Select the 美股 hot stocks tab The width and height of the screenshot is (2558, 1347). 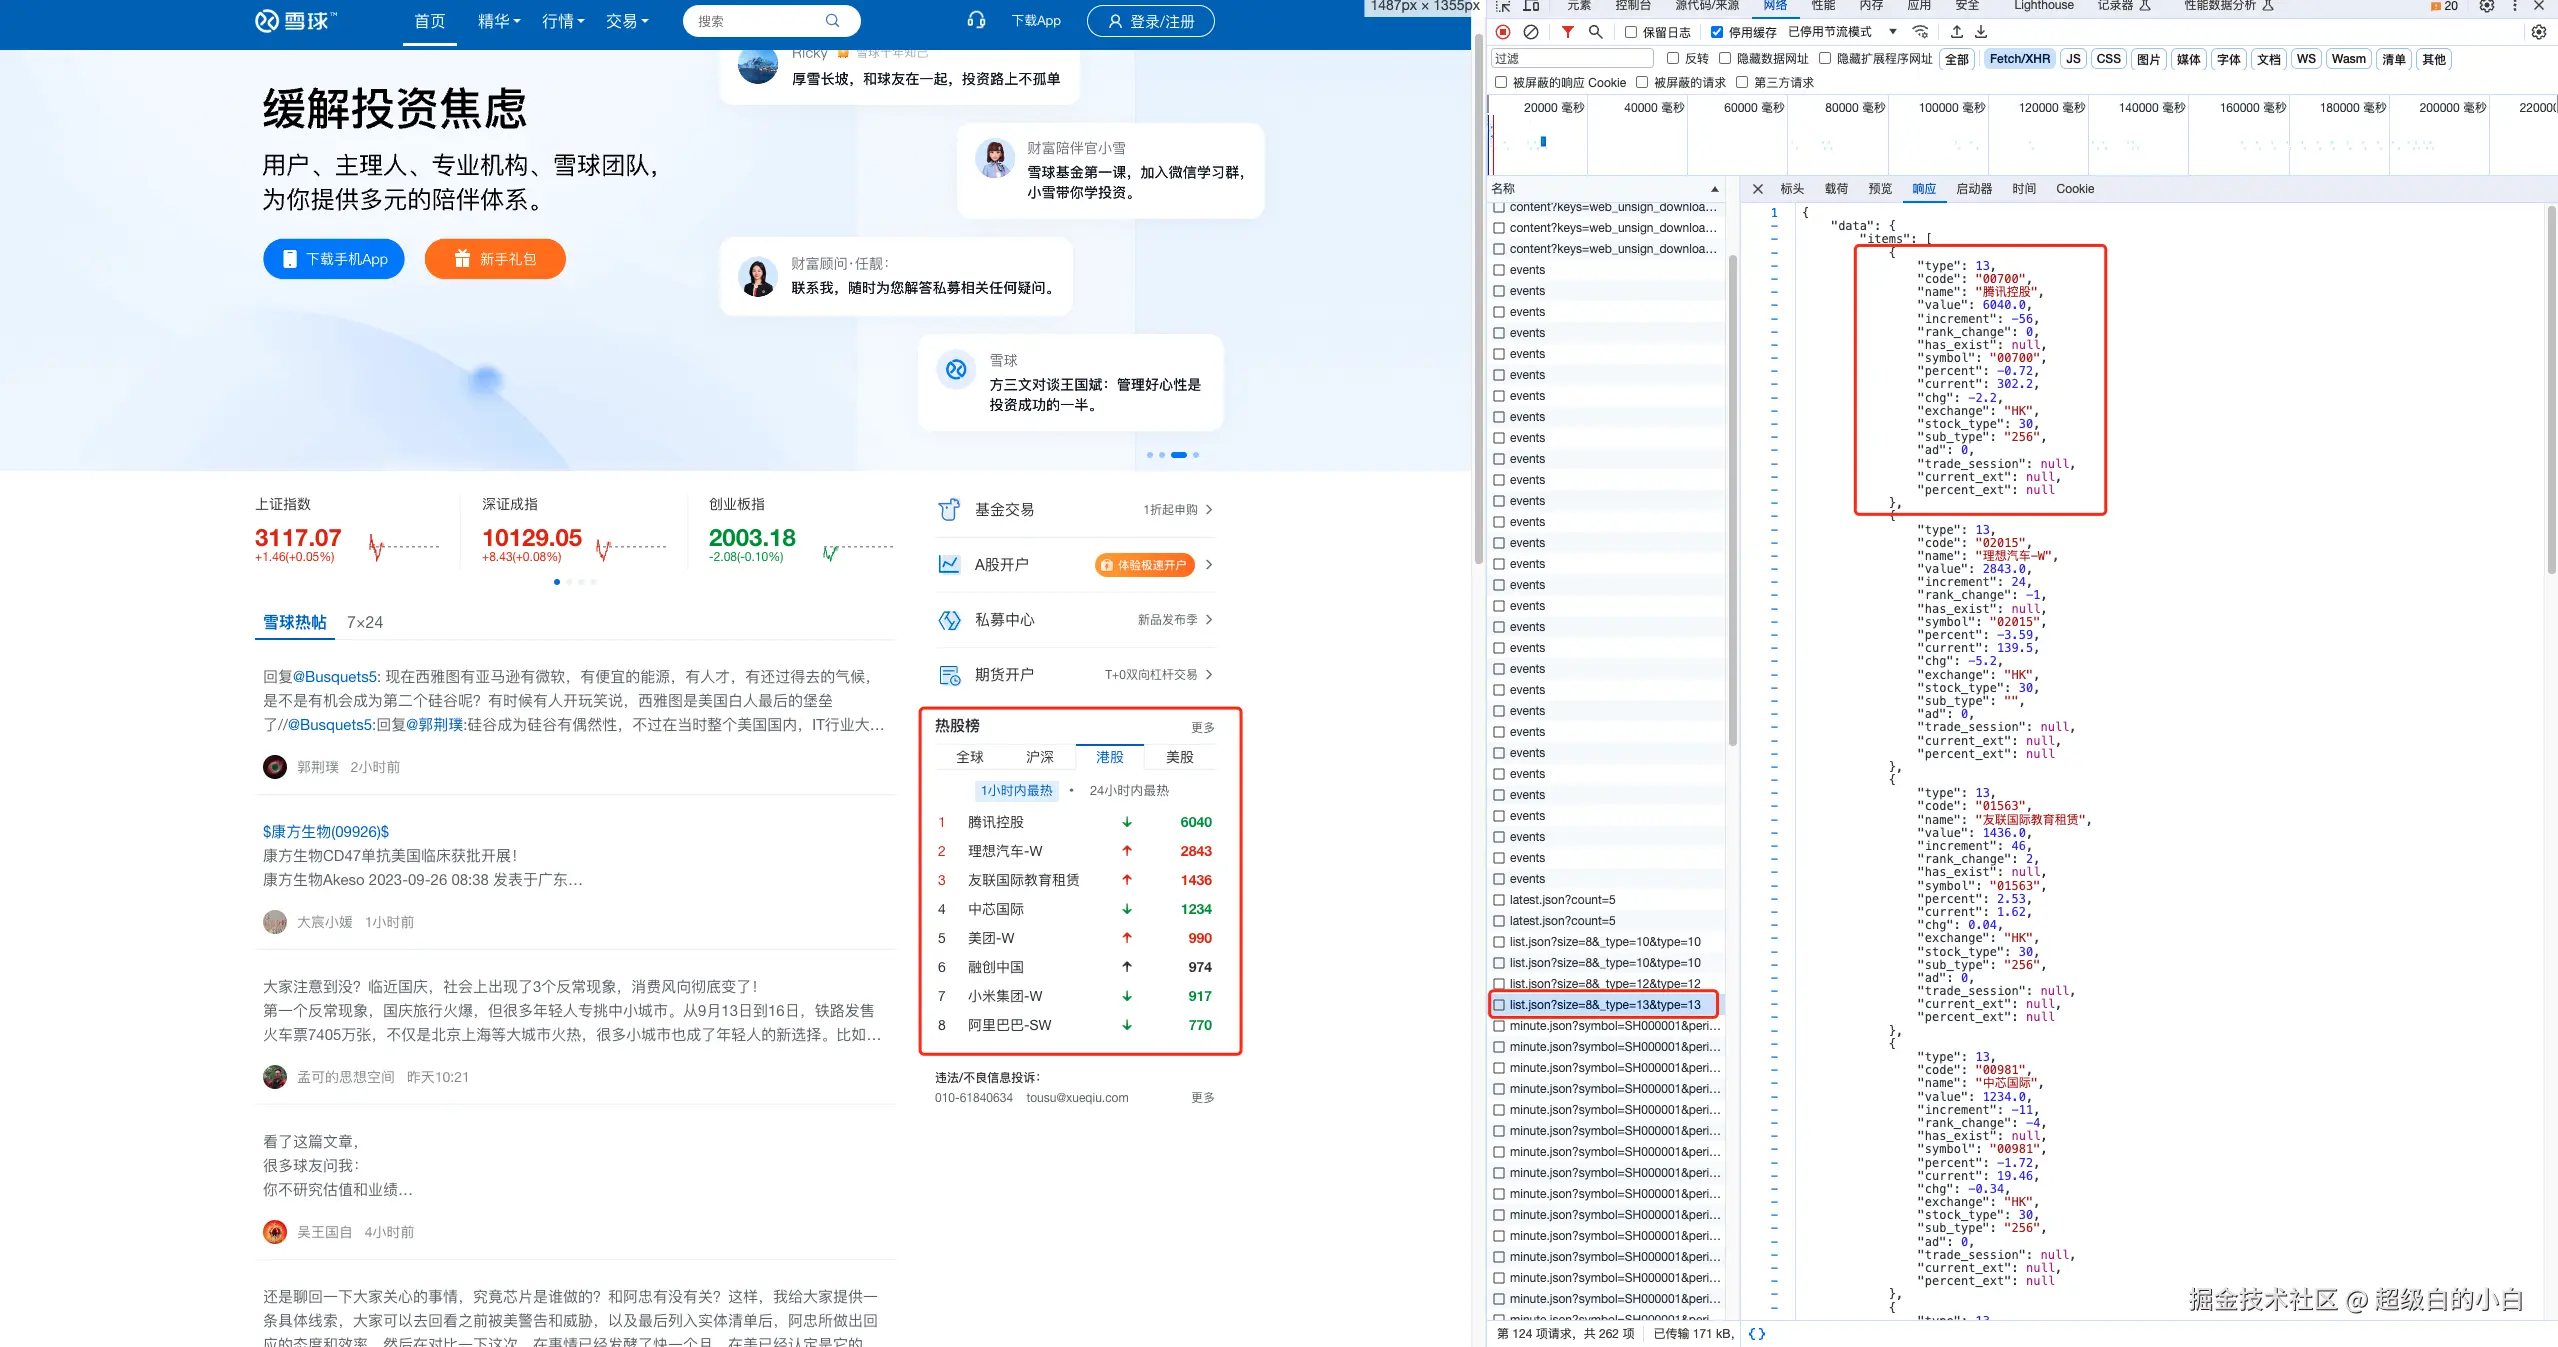1179,757
